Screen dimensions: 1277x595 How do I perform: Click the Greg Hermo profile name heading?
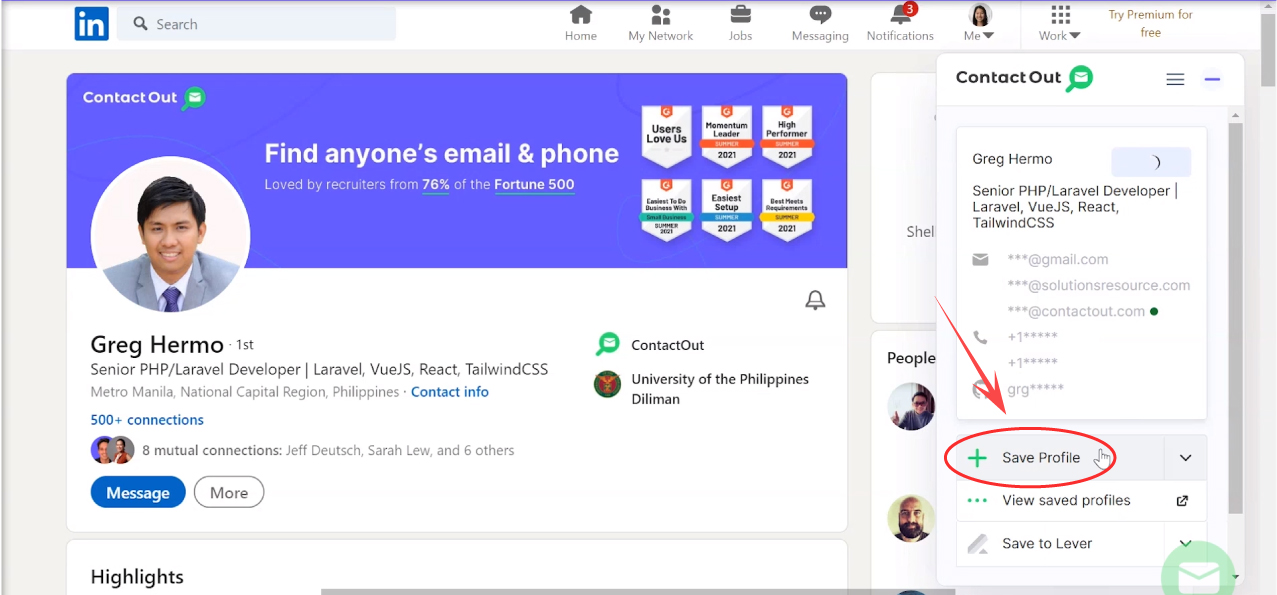157,345
